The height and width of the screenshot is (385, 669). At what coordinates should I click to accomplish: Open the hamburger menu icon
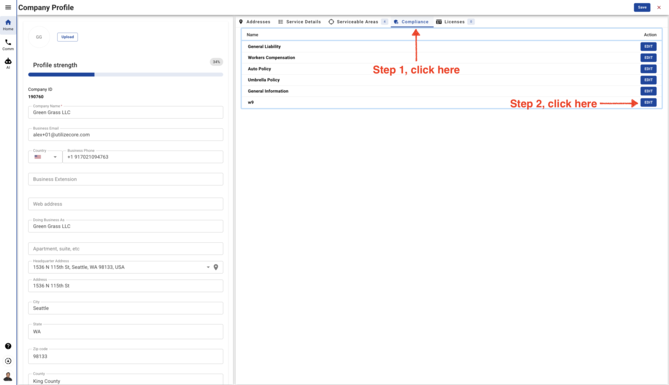[x=8, y=7]
